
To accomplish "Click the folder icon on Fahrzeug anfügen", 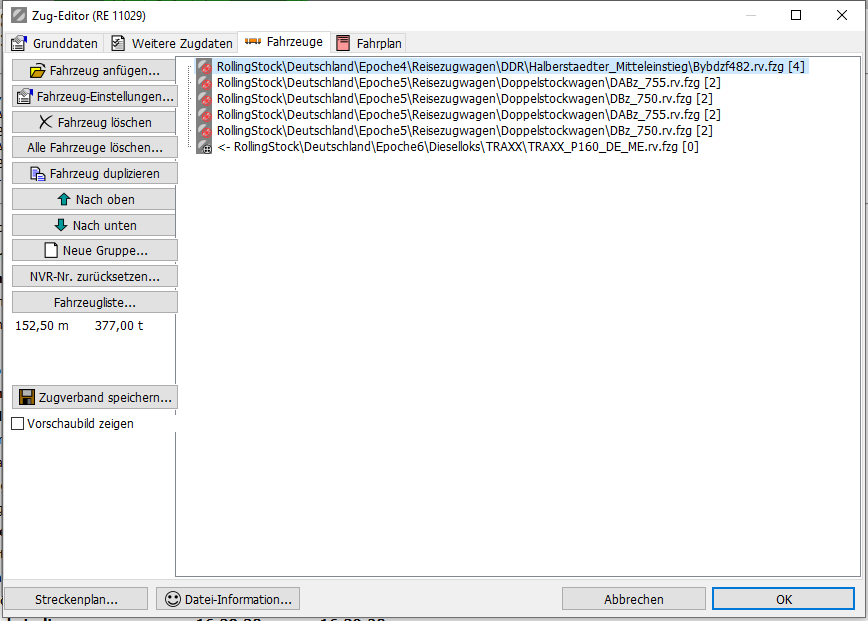I will pos(38,71).
